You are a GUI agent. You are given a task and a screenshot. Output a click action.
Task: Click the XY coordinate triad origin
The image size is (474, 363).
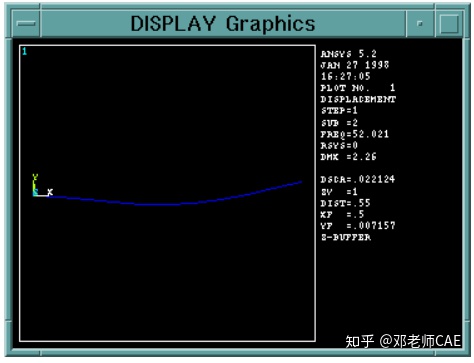click(35, 194)
